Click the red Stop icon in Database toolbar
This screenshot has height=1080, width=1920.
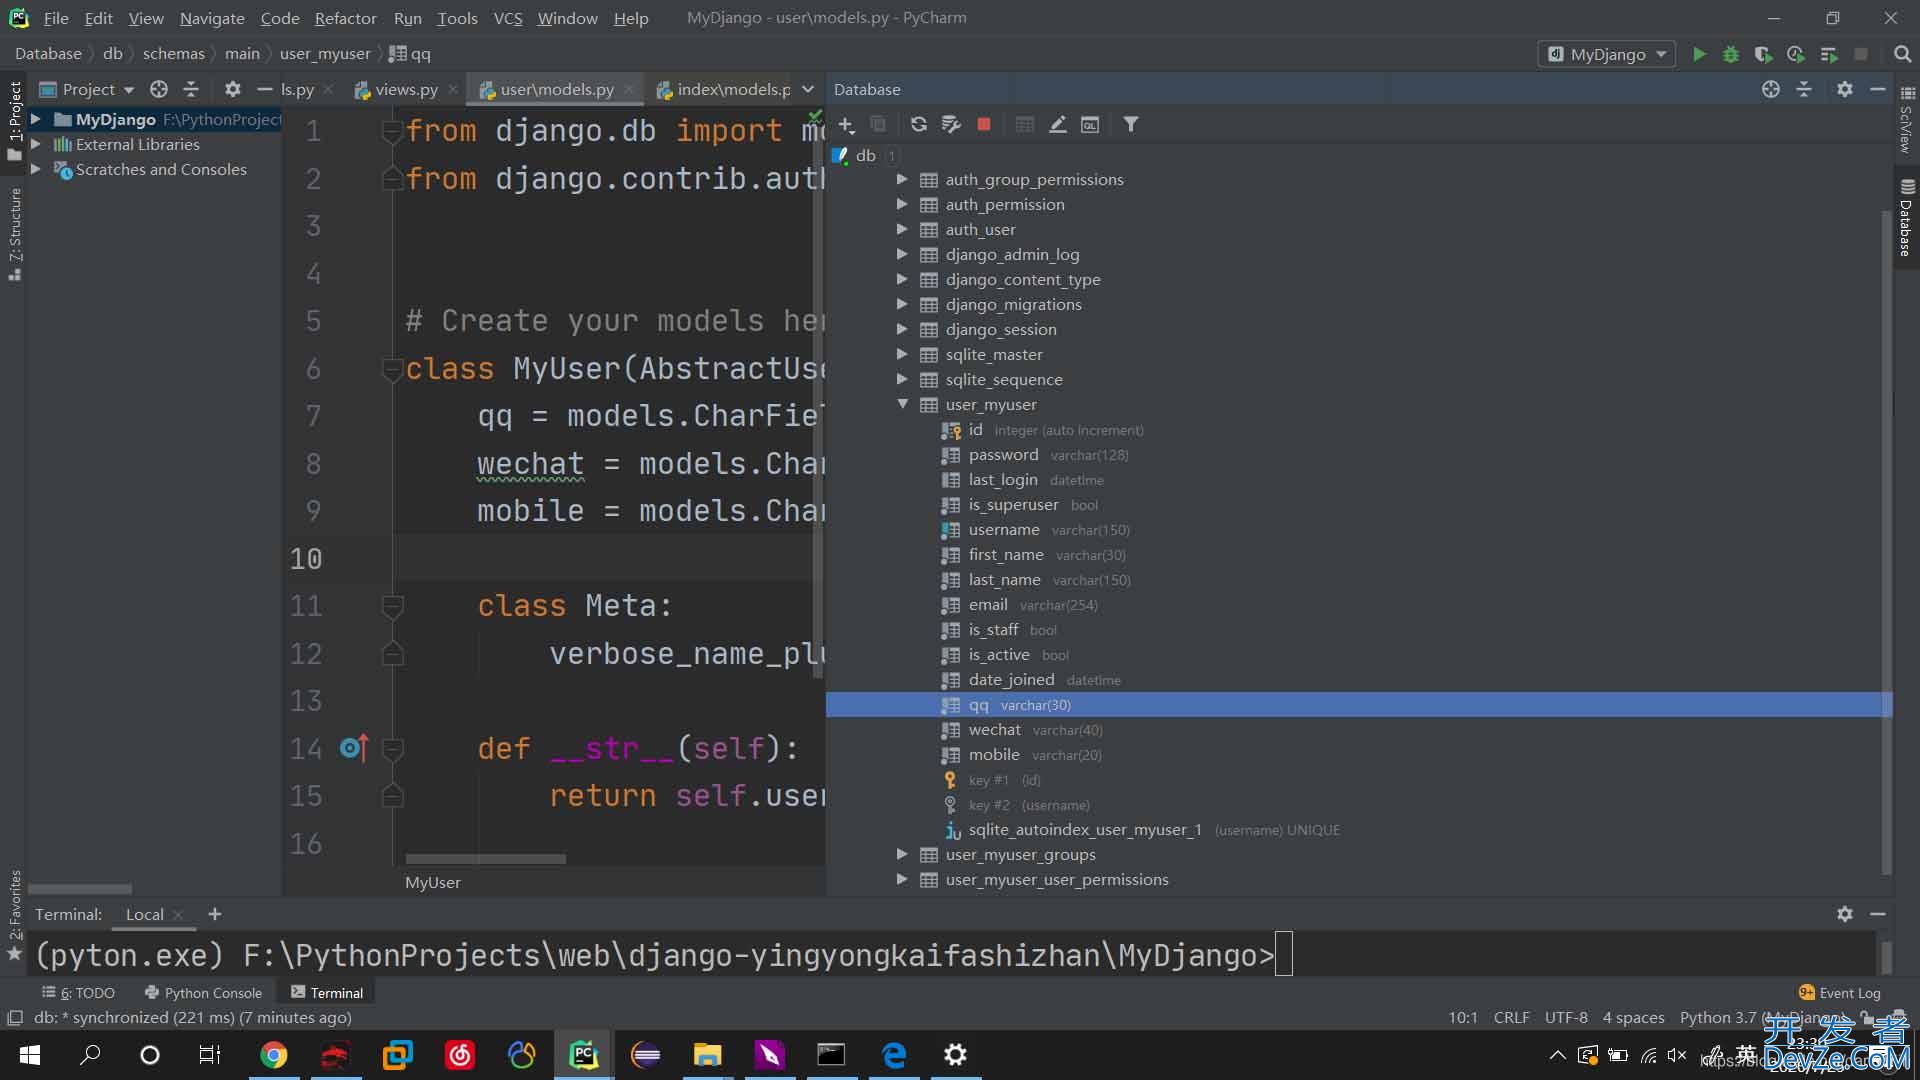tap(984, 124)
